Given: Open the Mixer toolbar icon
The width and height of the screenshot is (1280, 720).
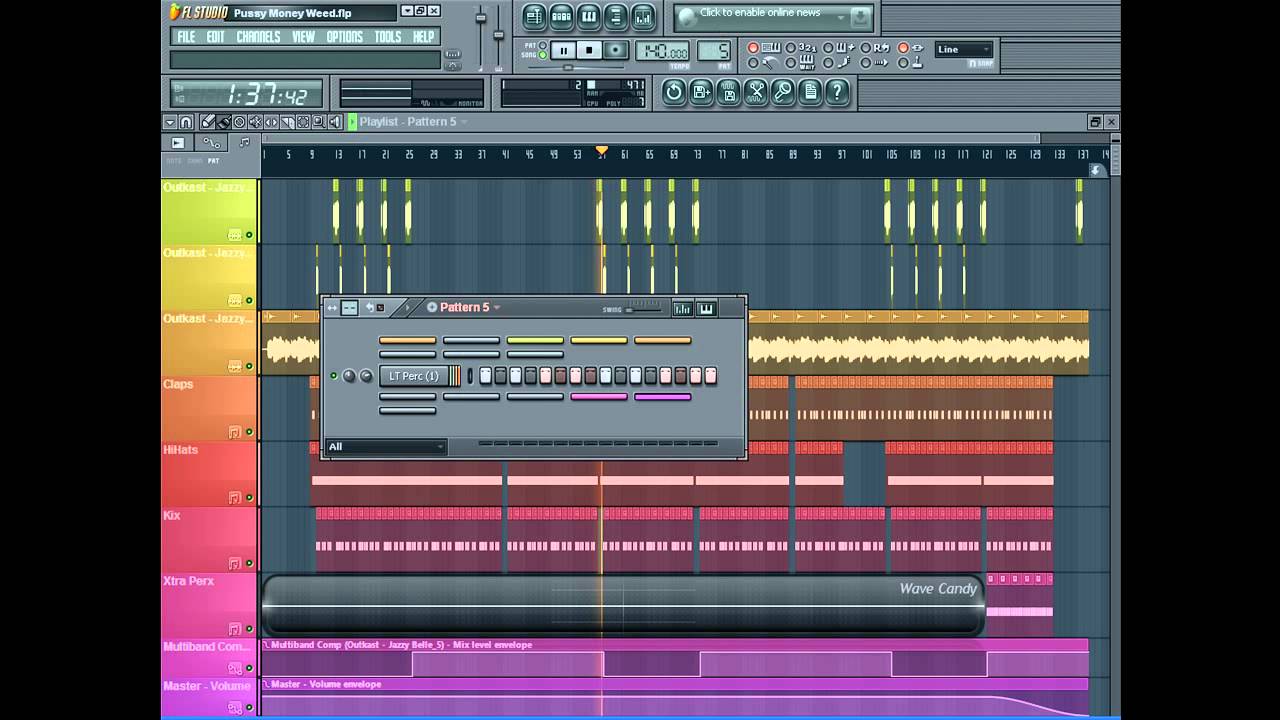Looking at the screenshot, I should (x=643, y=17).
